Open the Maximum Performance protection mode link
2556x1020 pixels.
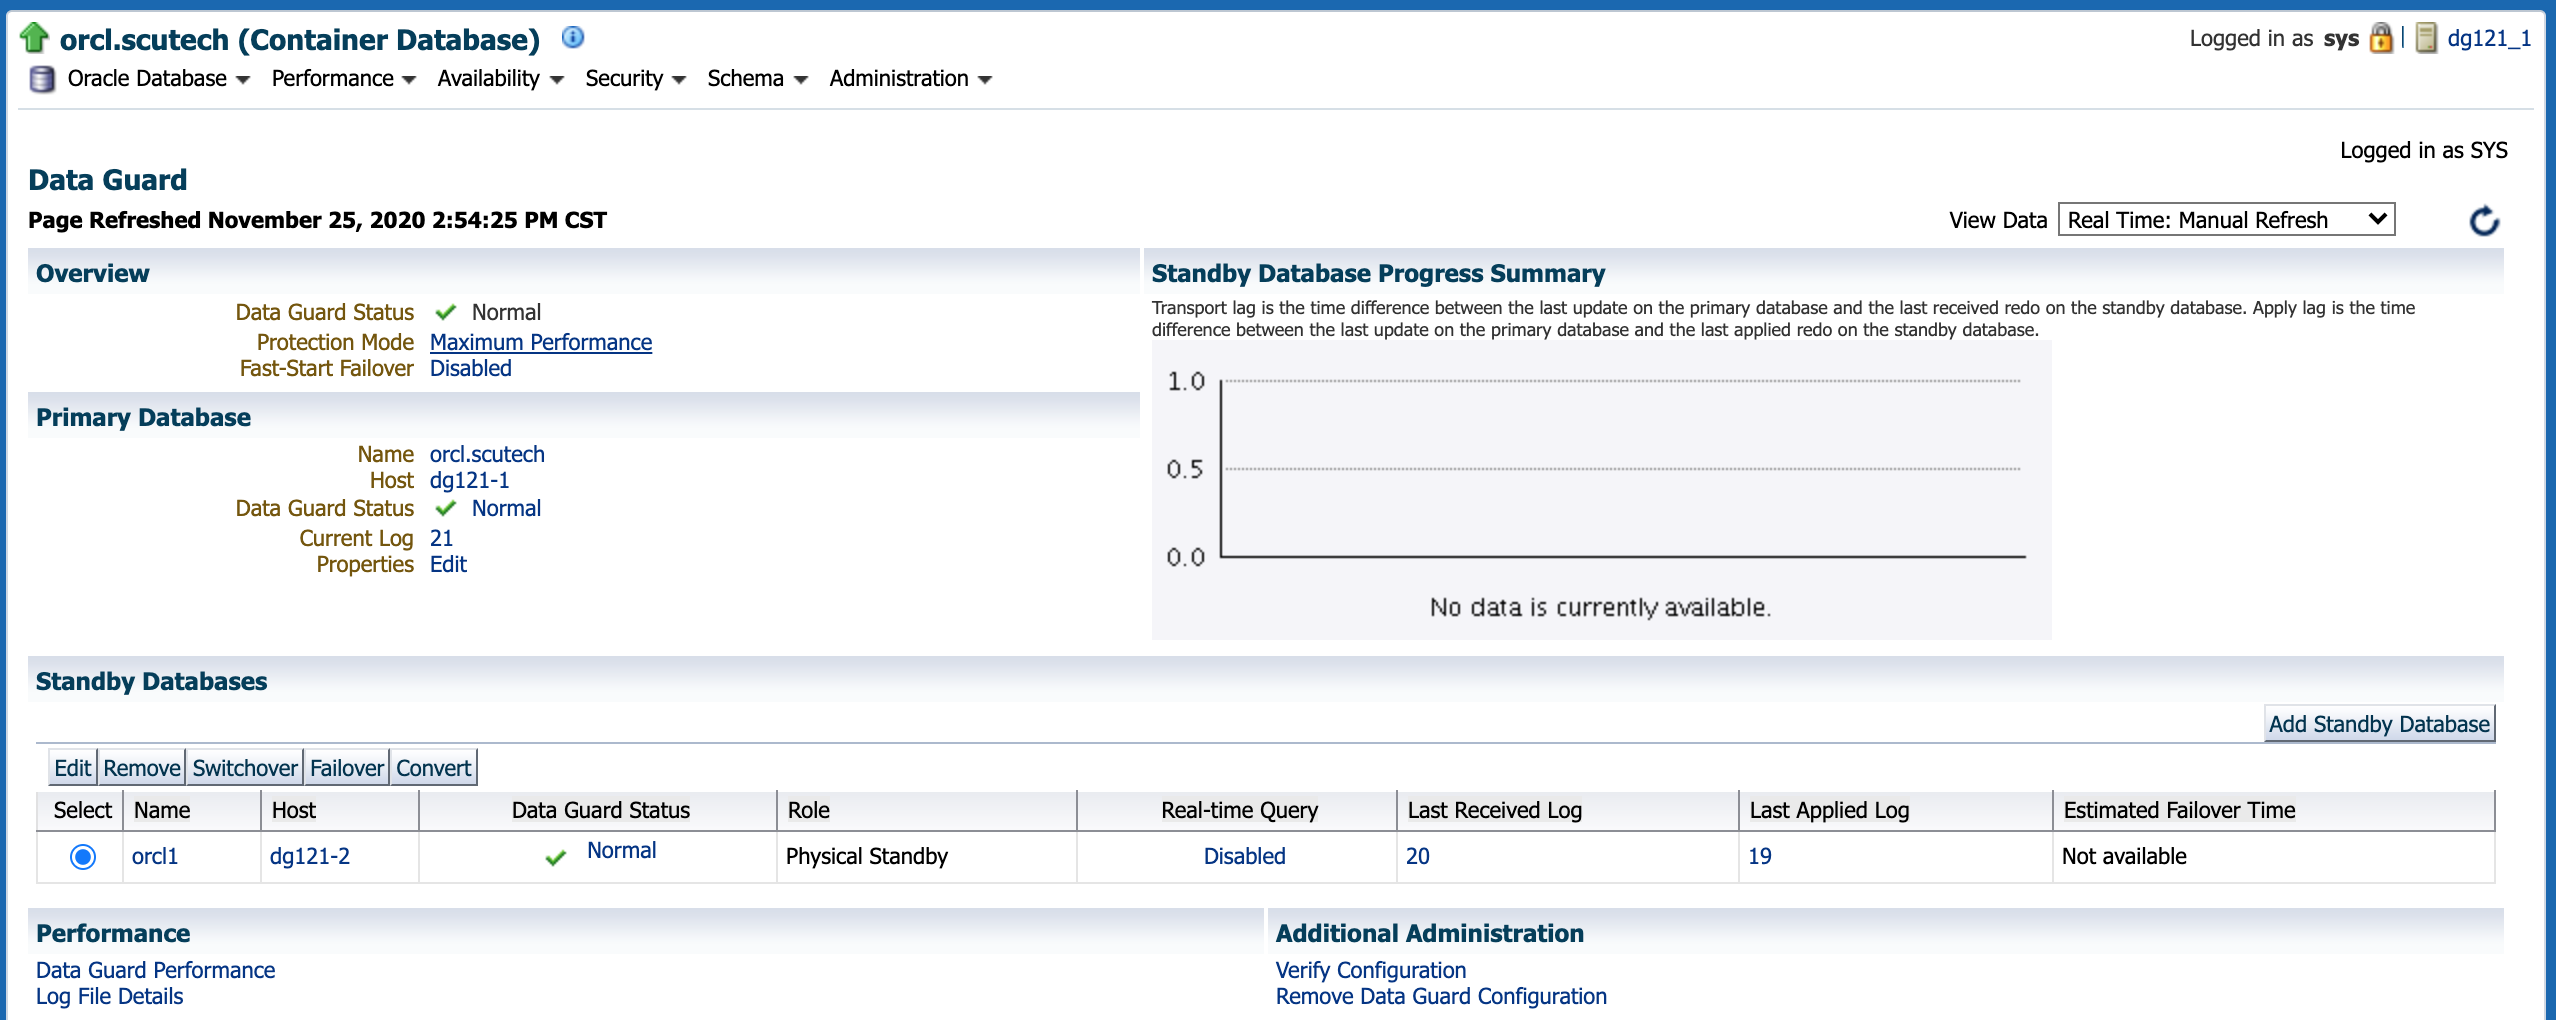(x=541, y=342)
